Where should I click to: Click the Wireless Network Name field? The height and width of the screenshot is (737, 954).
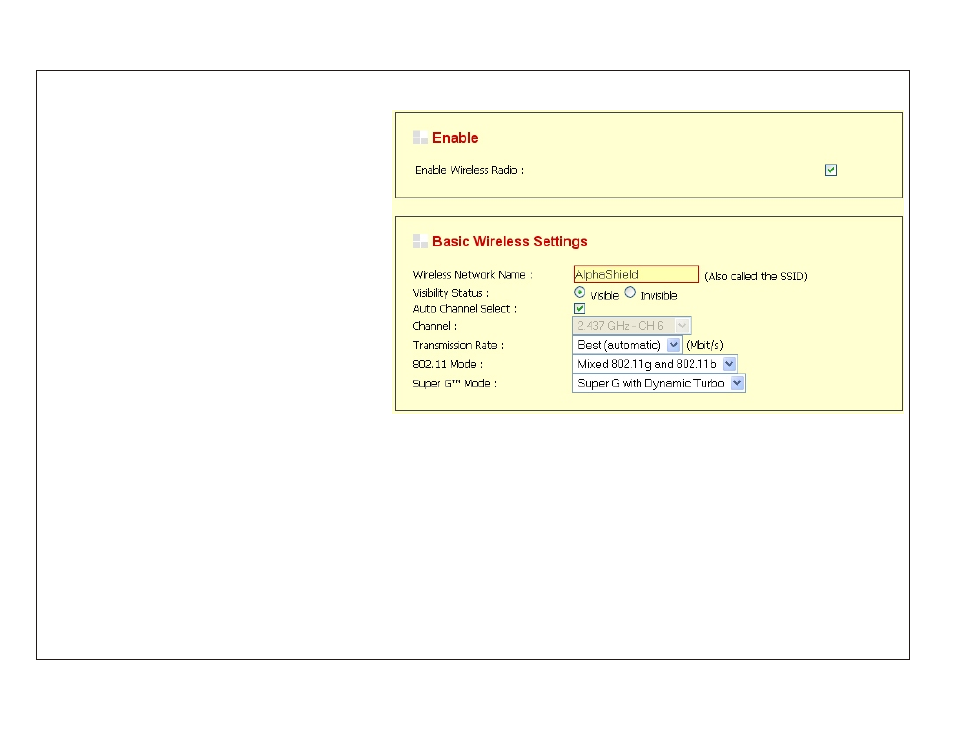636,274
